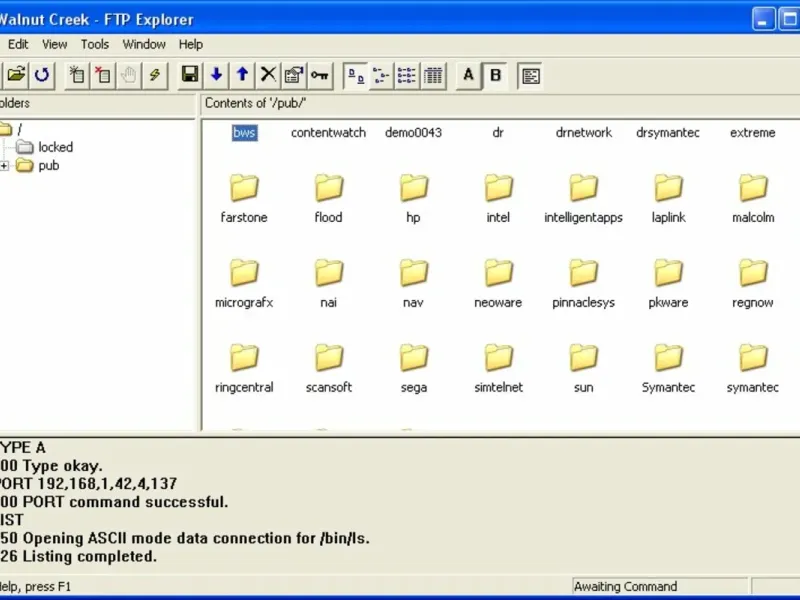Select the regnow folder icon

(x=753, y=272)
